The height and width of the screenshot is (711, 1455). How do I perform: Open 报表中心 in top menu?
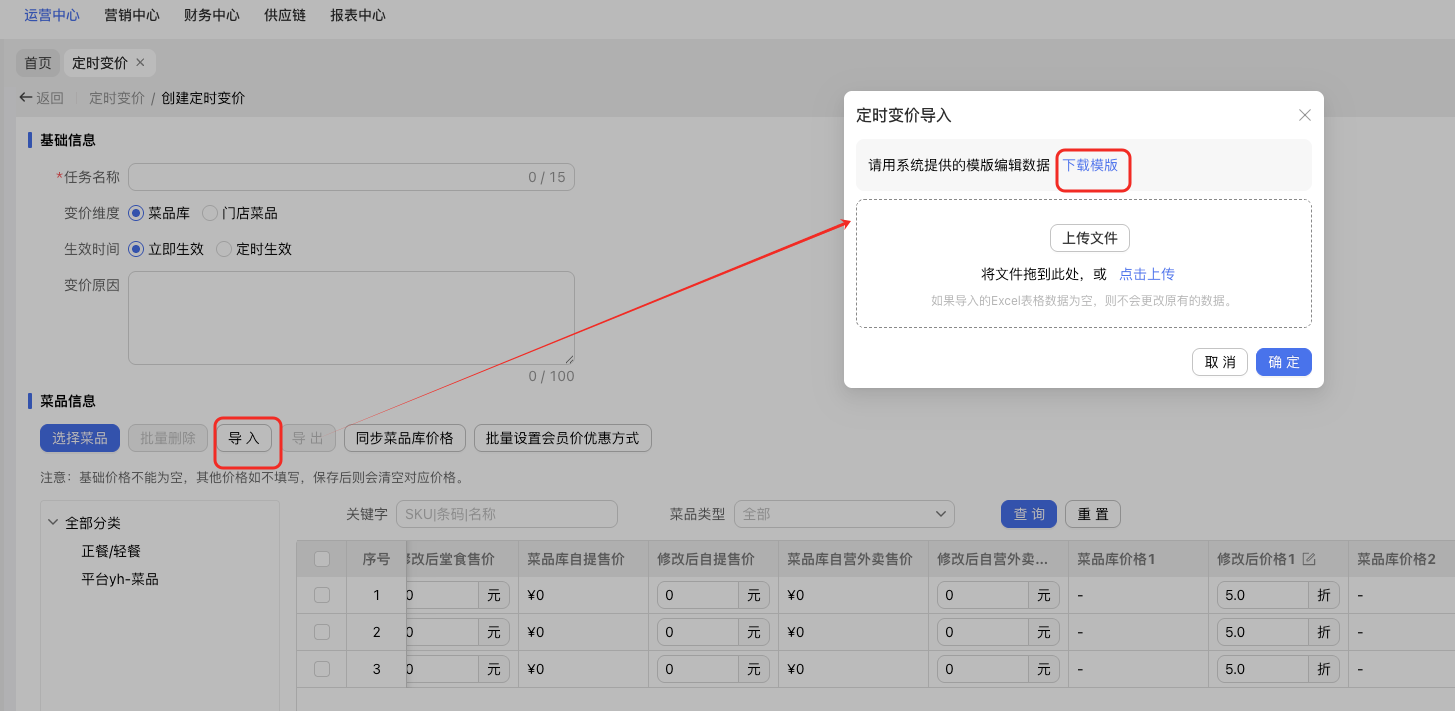click(358, 16)
